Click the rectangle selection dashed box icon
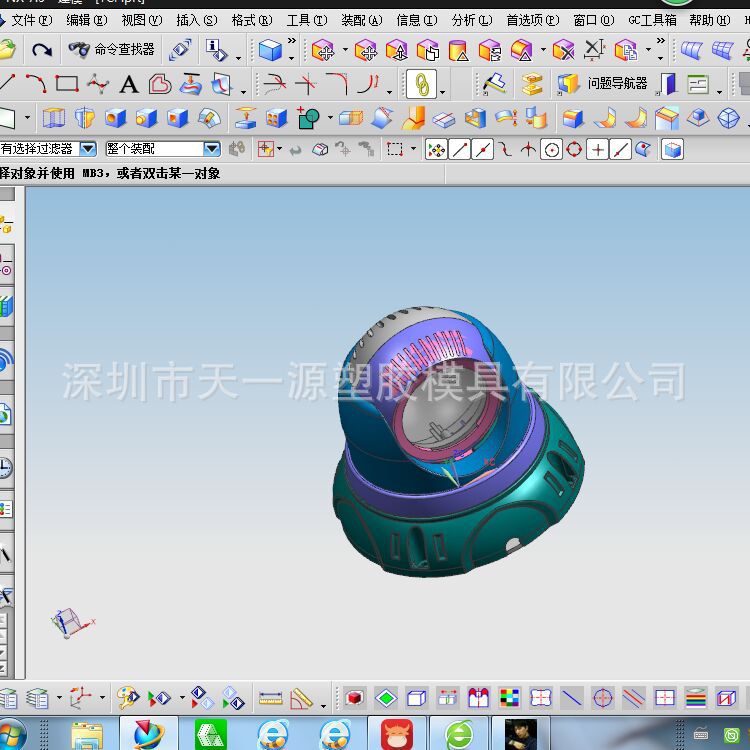Screen dimensions: 750x750 tap(395, 150)
